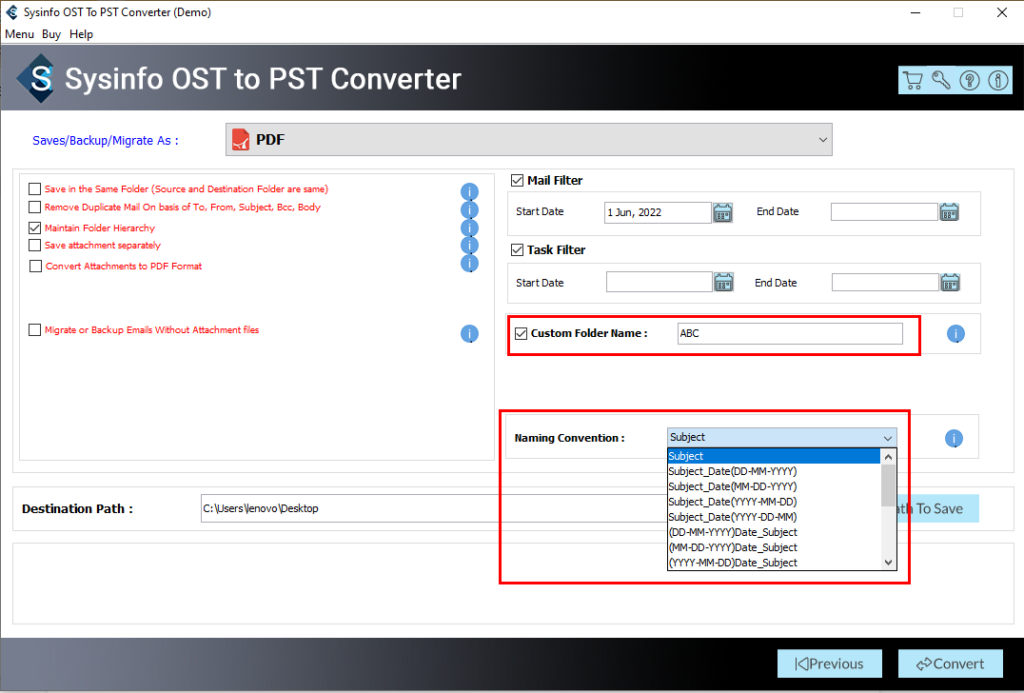The height and width of the screenshot is (693, 1024).
Task: Click info icon for Remove Duplicate Mail
Action: (x=470, y=210)
